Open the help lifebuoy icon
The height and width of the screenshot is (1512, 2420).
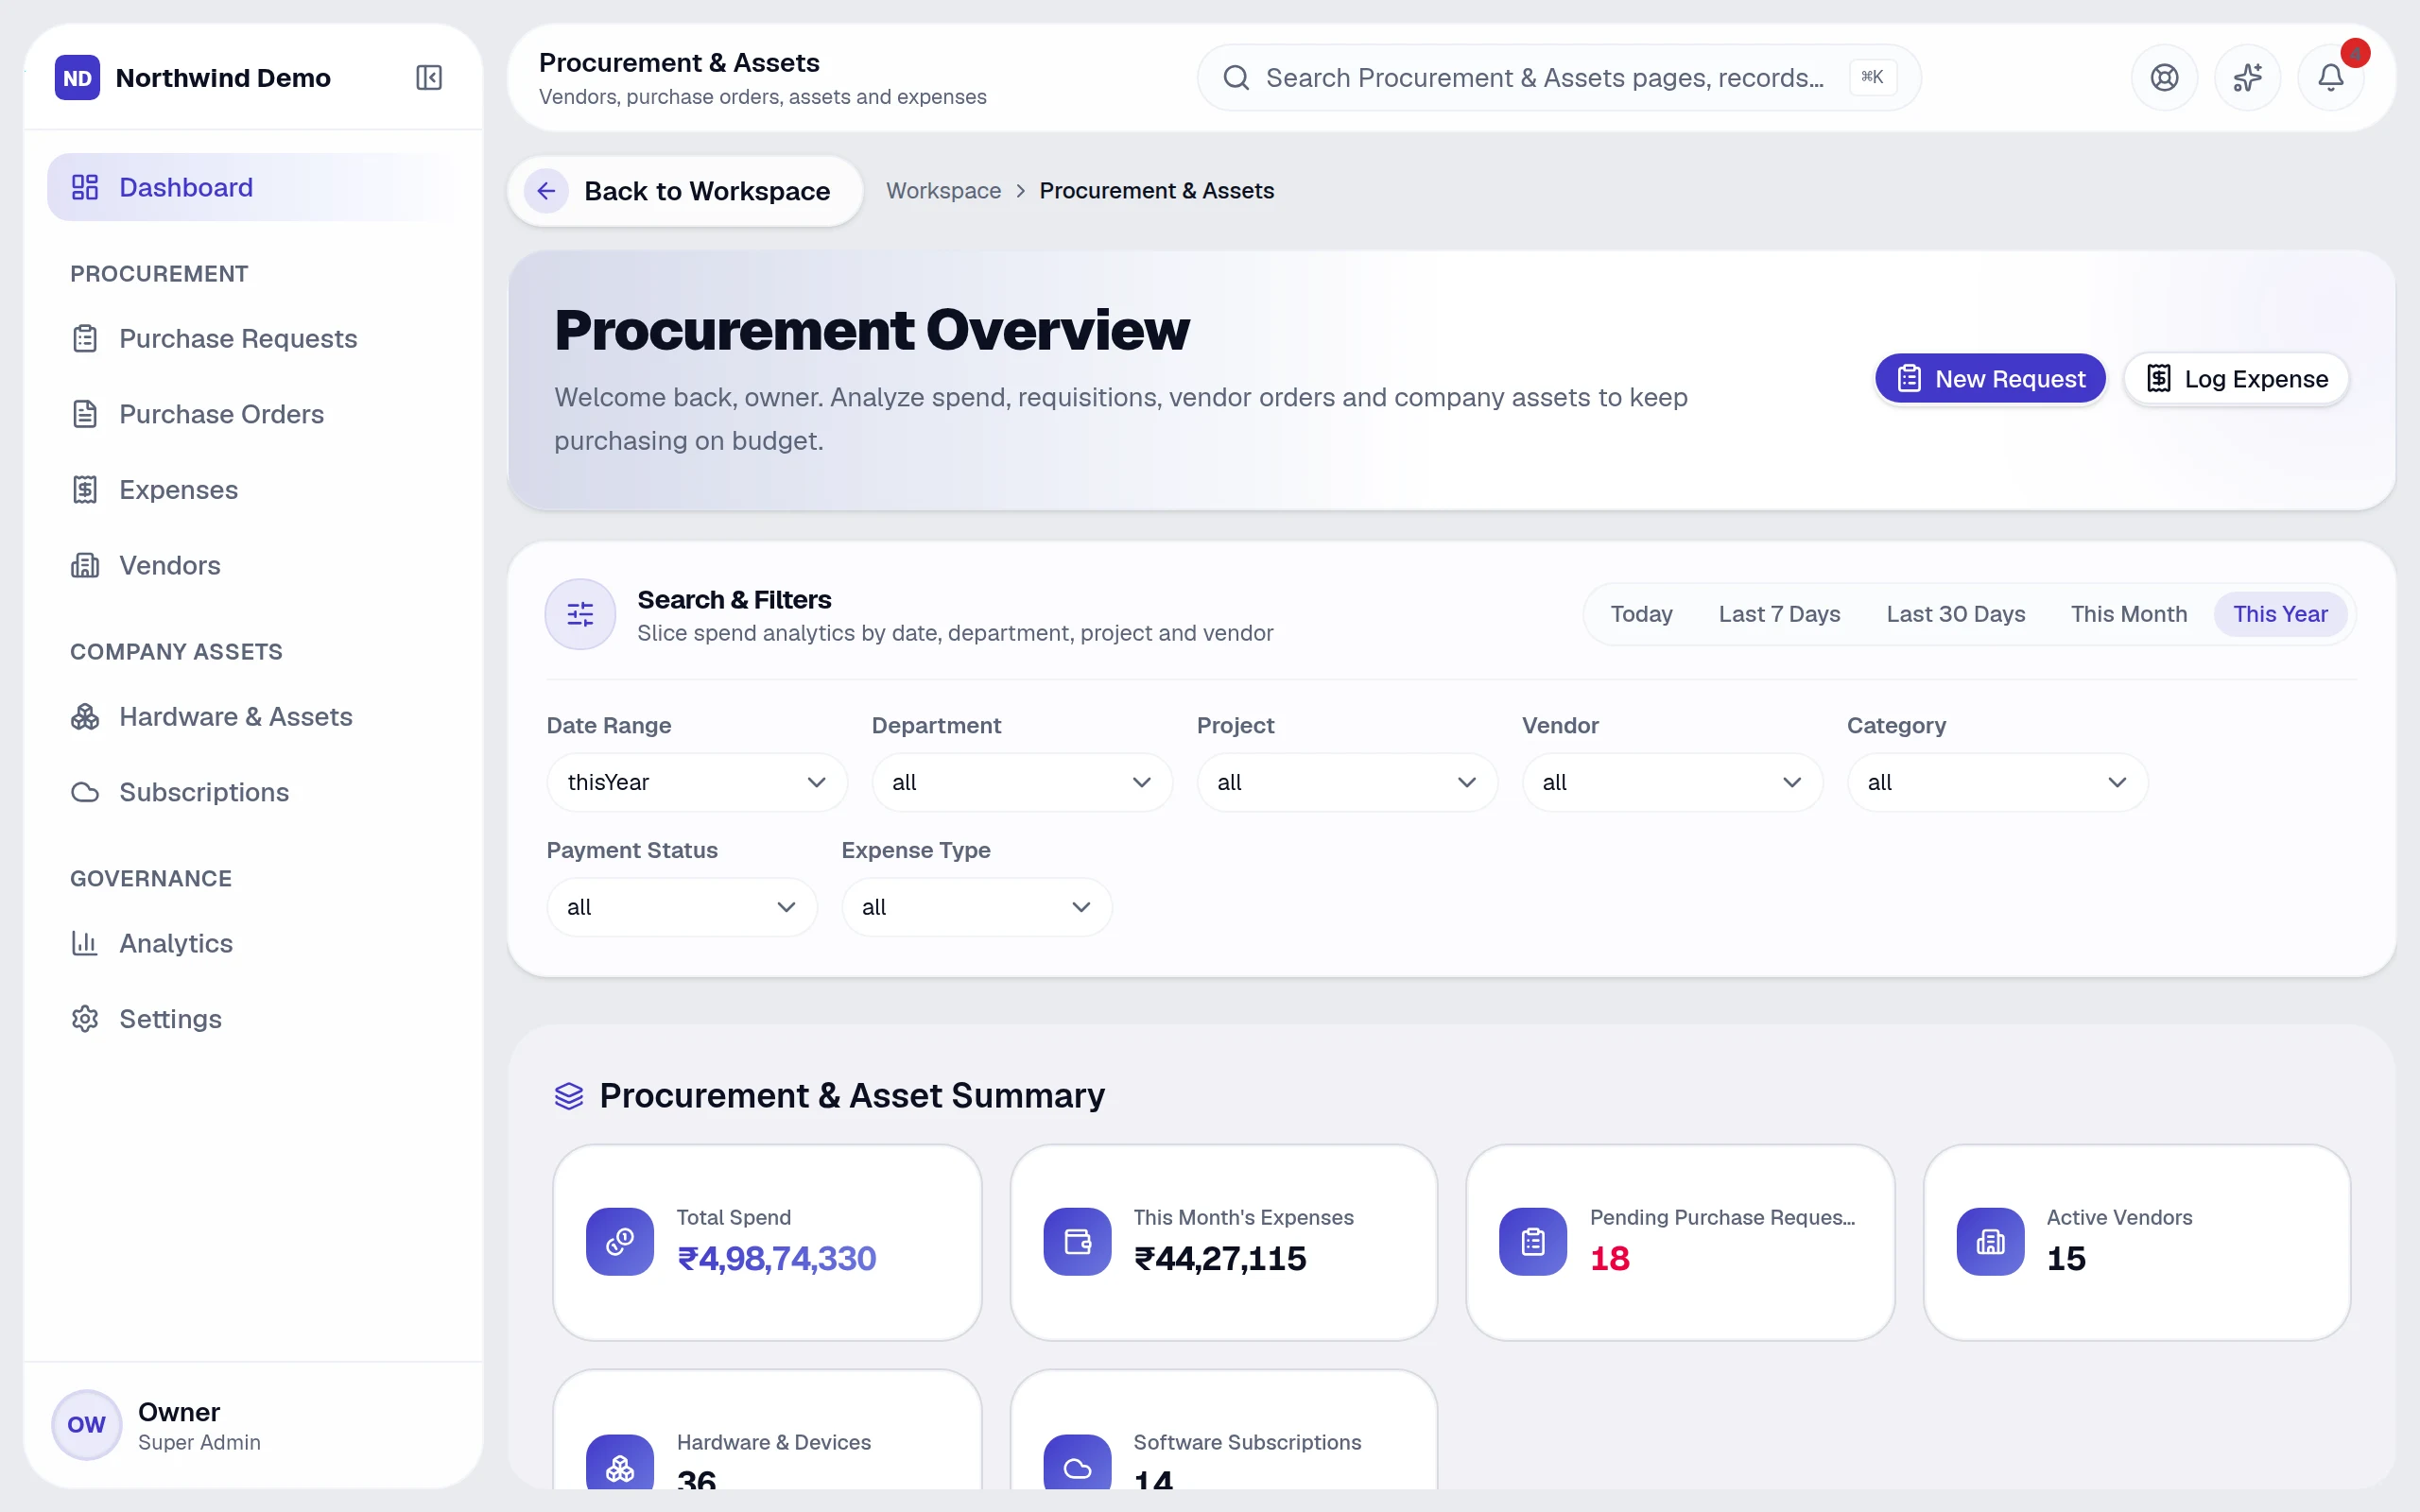coord(2164,78)
